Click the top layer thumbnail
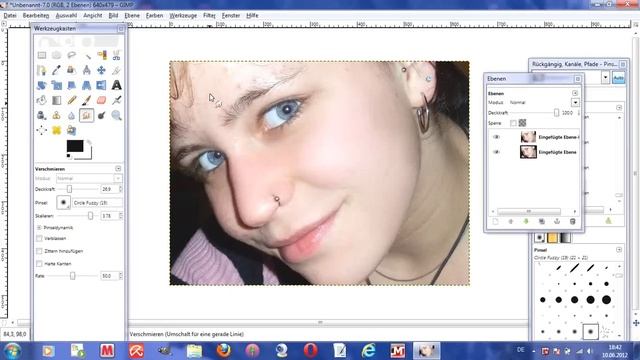Screen dimensions: 640x360 pyautogui.click(x=528, y=137)
